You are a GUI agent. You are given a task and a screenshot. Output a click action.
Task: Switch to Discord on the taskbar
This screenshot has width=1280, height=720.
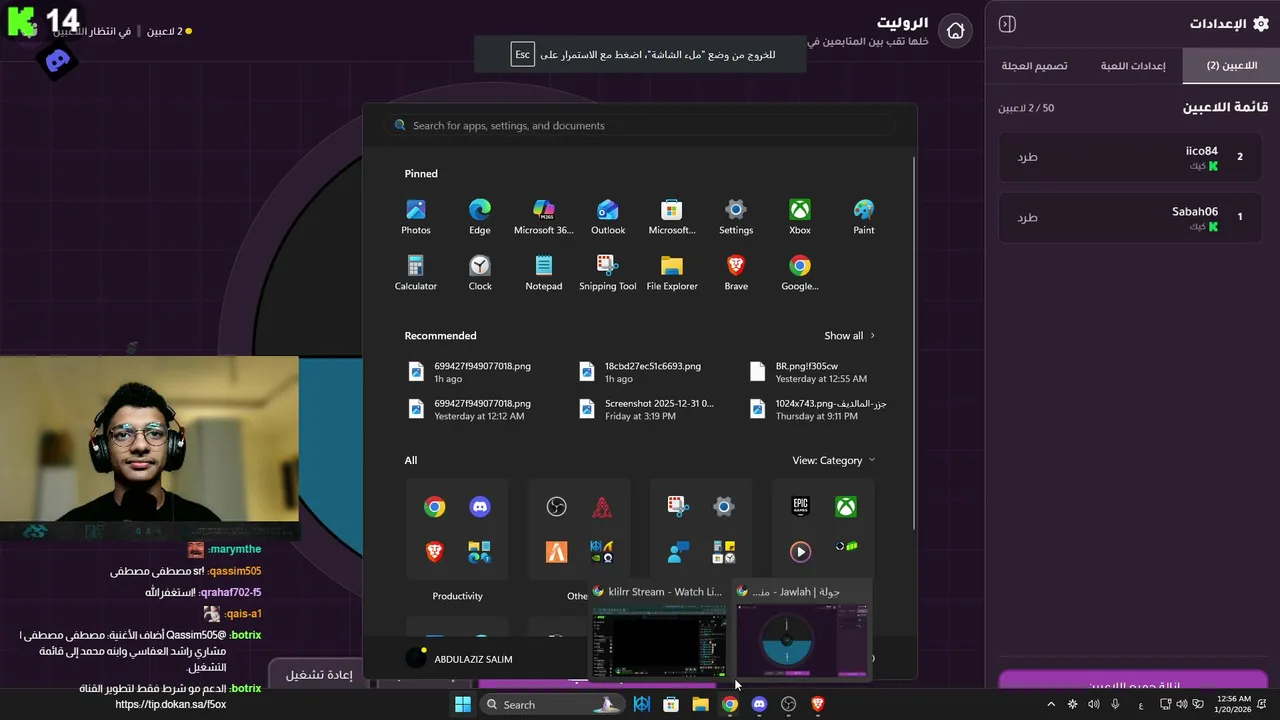[759, 704]
